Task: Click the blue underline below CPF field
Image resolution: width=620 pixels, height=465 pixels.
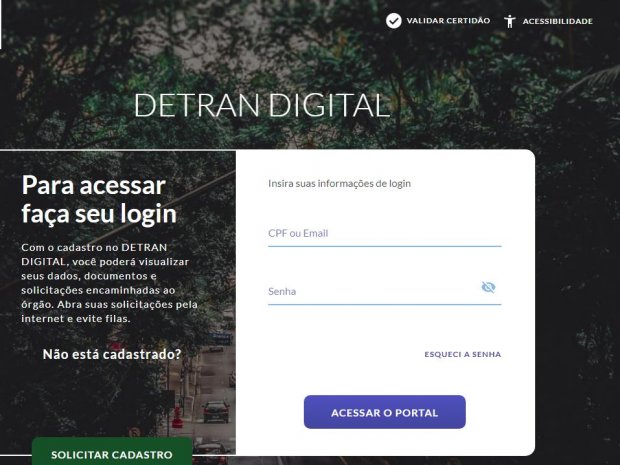Action: coord(384,246)
